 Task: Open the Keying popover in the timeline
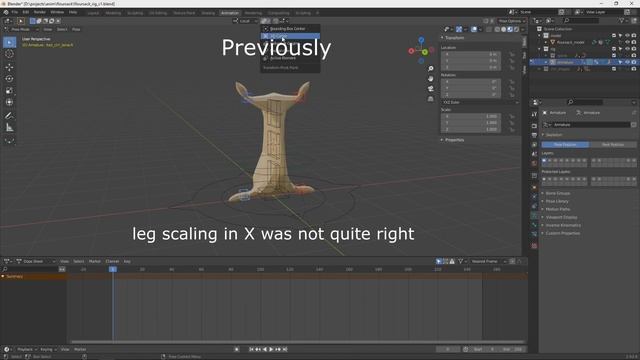[x=49, y=349]
